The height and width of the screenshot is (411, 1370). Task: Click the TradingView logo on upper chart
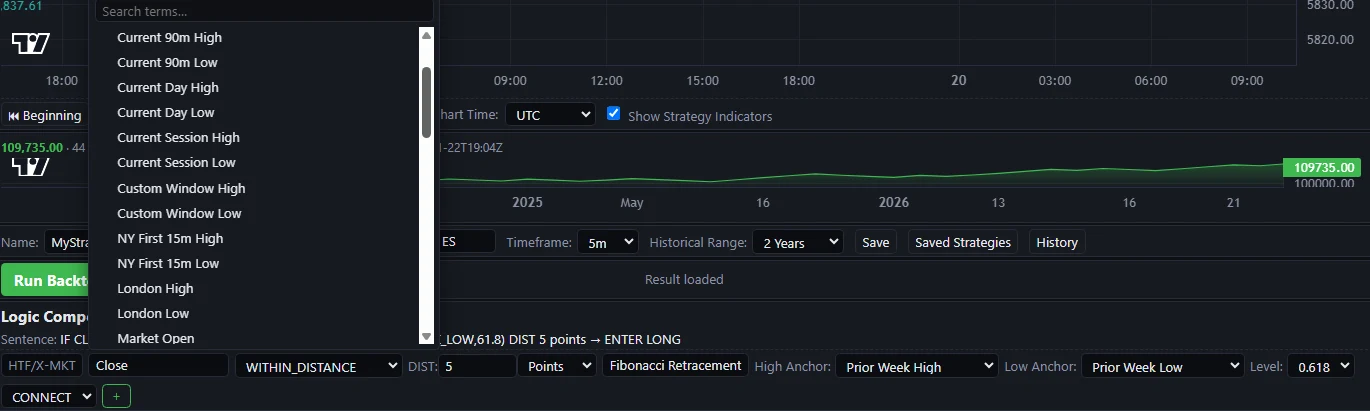point(31,43)
